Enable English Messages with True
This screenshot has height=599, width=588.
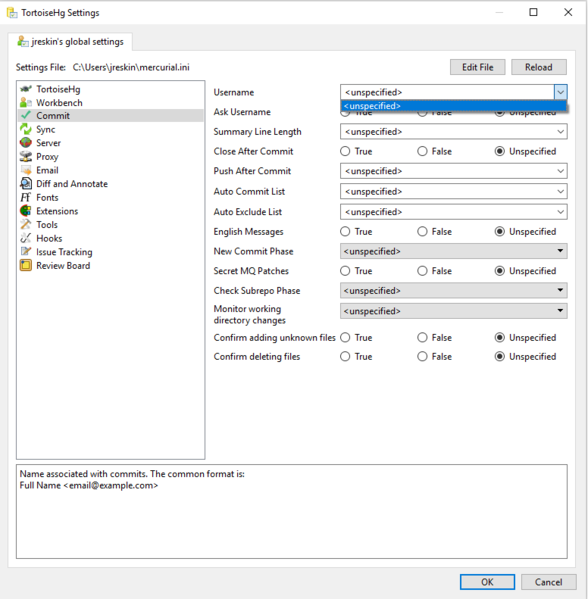345,232
